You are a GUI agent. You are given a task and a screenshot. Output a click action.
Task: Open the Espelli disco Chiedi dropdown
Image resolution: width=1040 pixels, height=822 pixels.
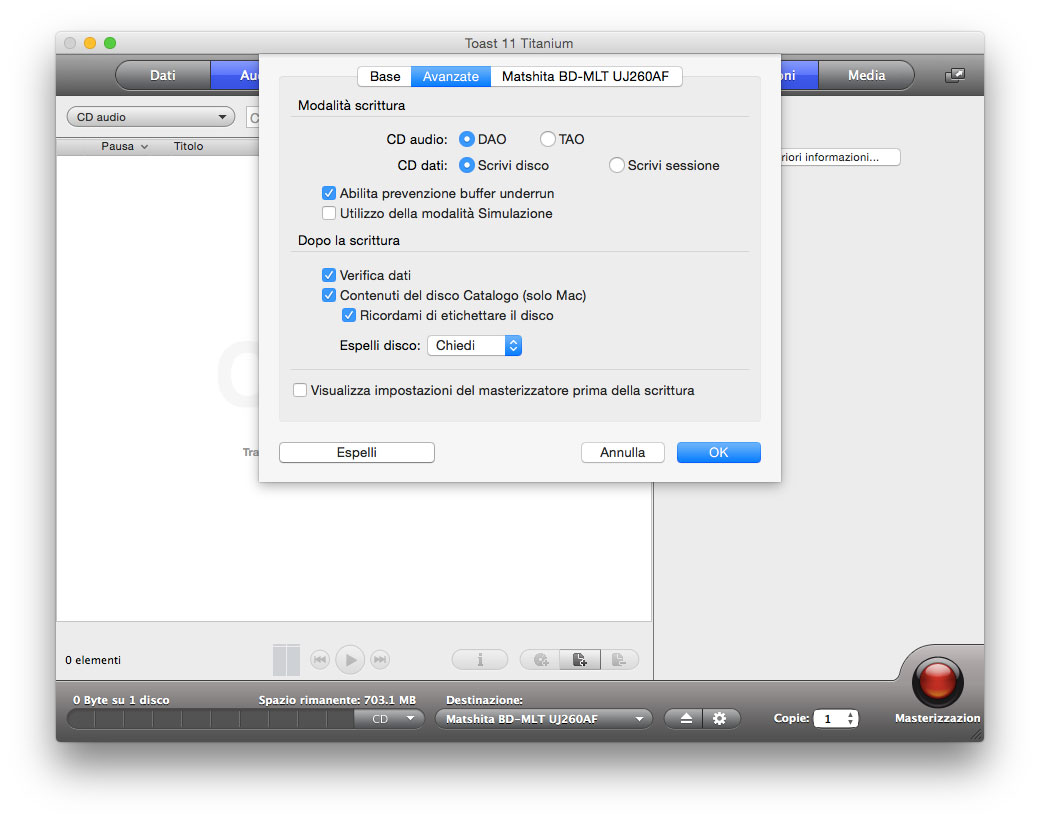tap(474, 346)
